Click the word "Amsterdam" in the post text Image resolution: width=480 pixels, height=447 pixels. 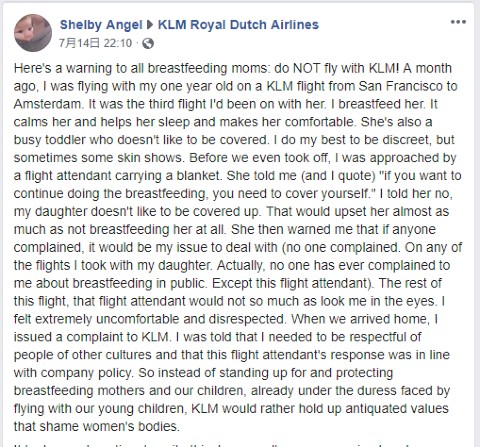pos(48,104)
